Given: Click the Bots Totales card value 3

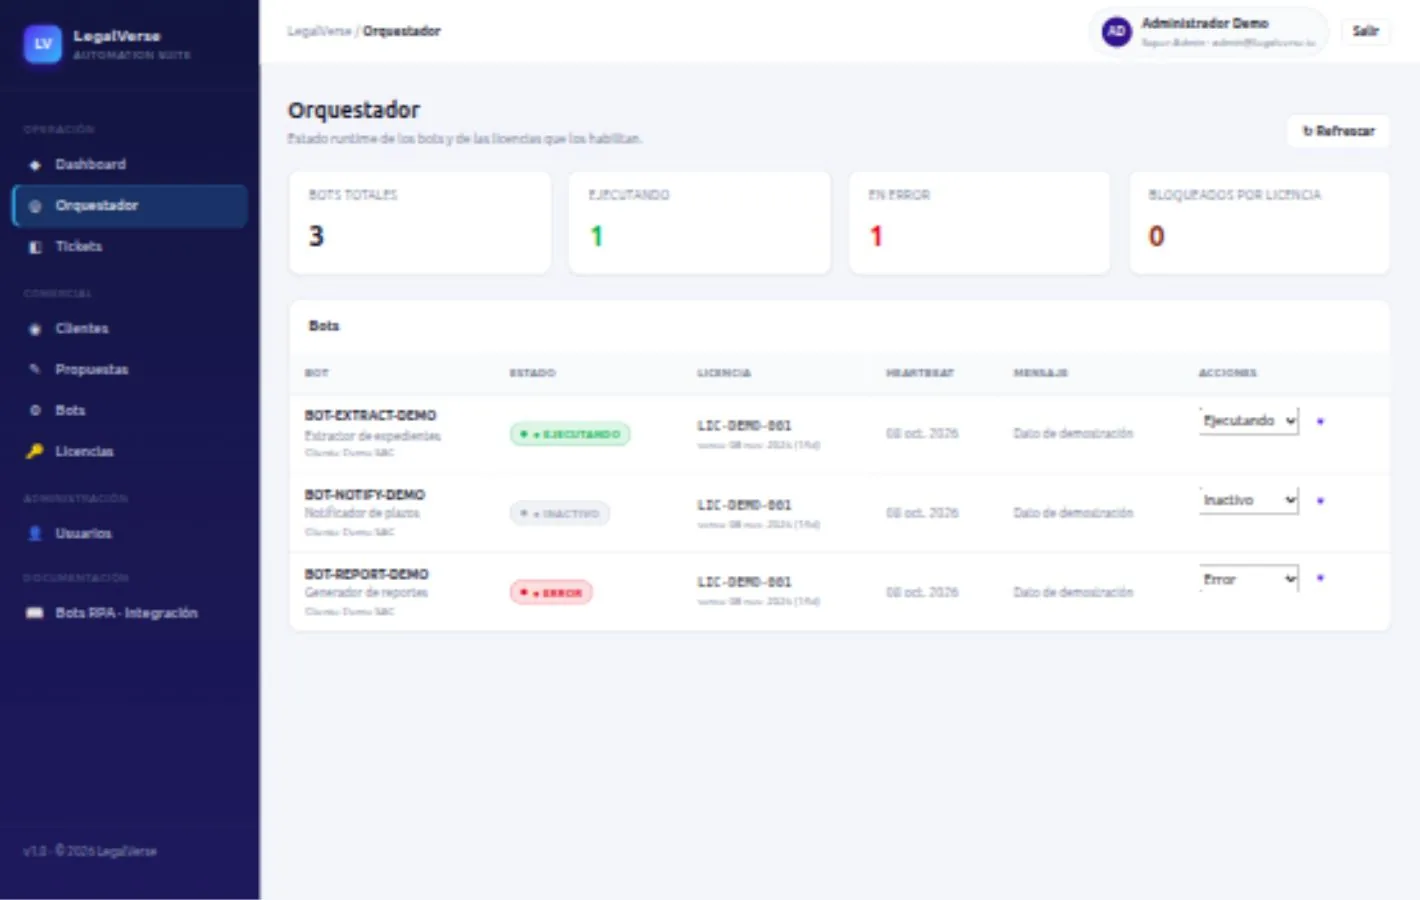Looking at the screenshot, I should coord(316,236).
